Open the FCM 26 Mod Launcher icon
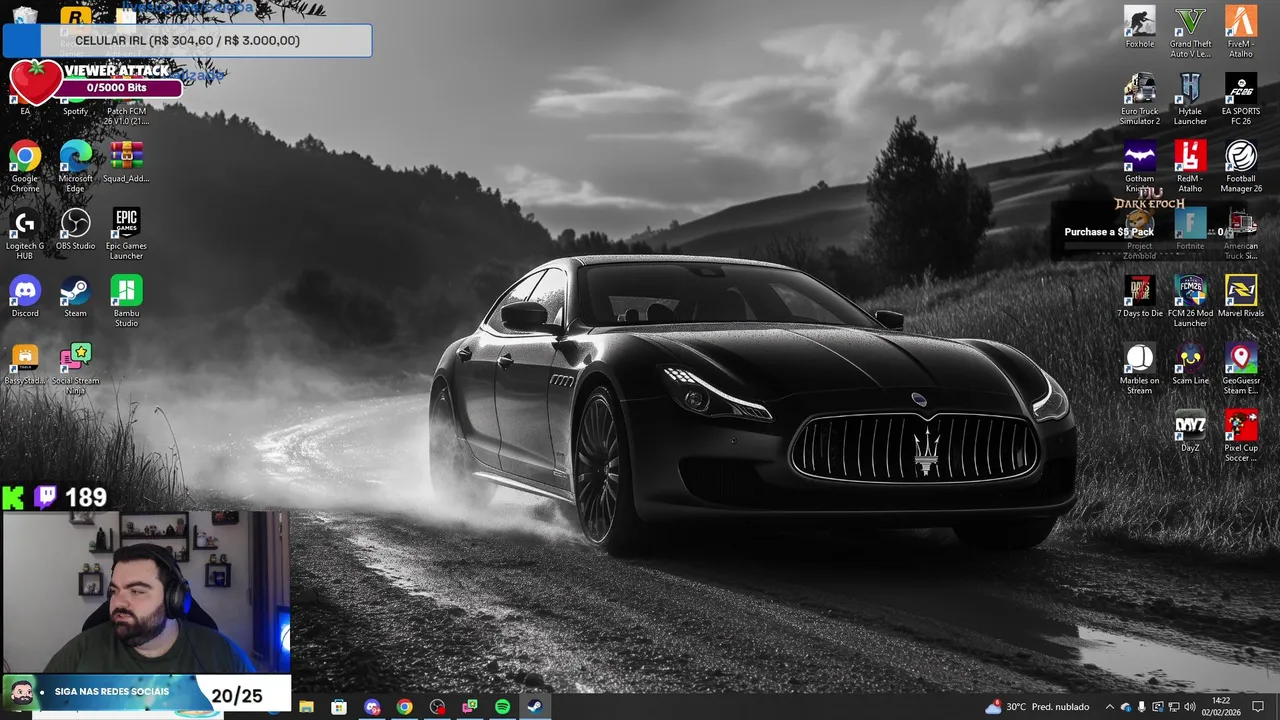The image size is (1280, 720). coord(1190,301)
